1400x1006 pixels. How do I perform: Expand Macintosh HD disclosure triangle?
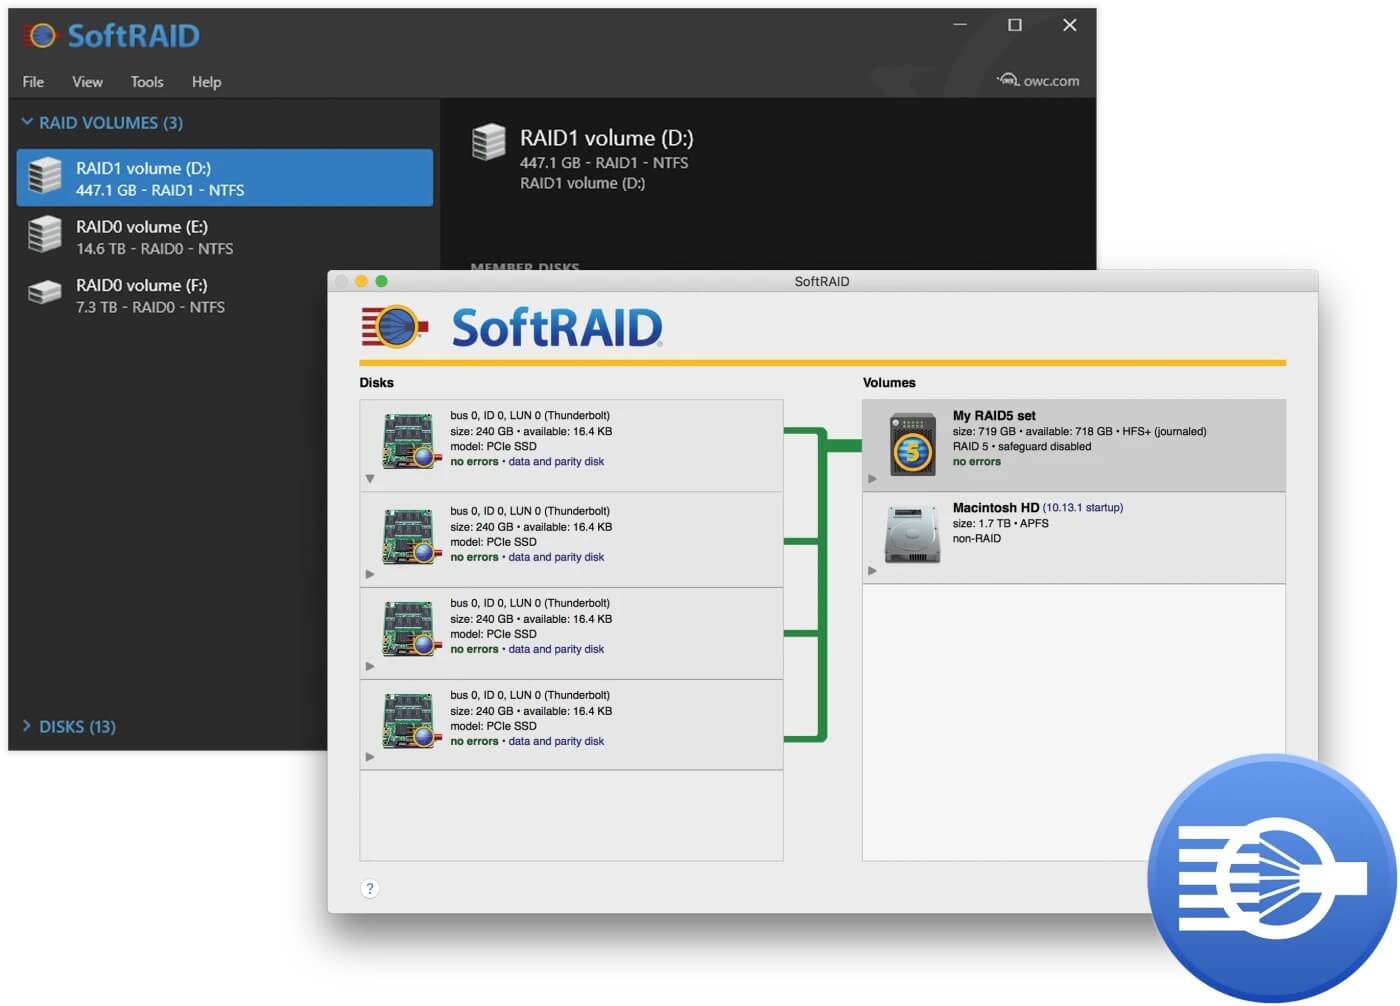point(872,571)
